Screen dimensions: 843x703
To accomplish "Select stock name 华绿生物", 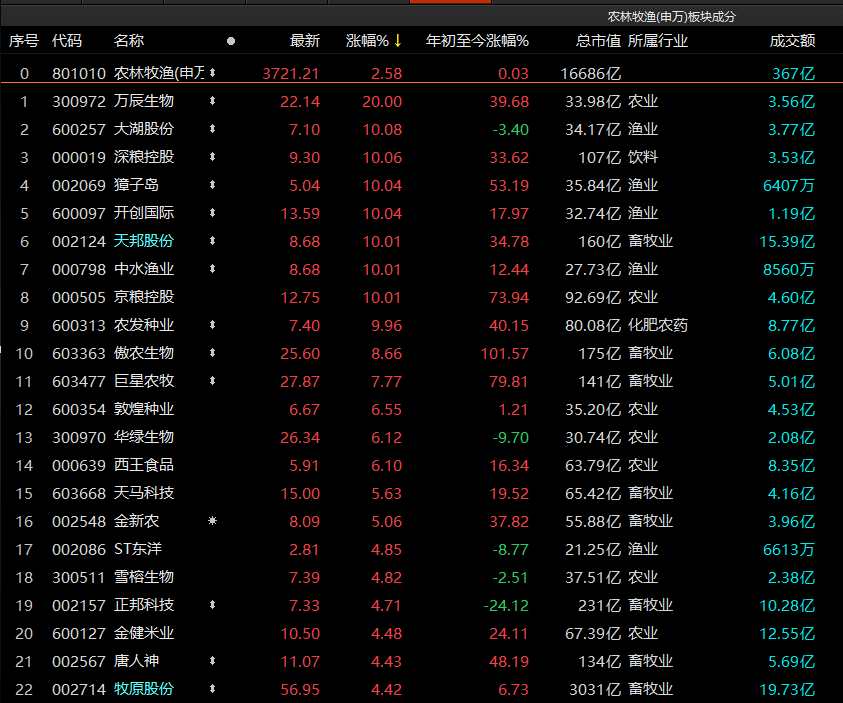I will click(x=144, y=437).
